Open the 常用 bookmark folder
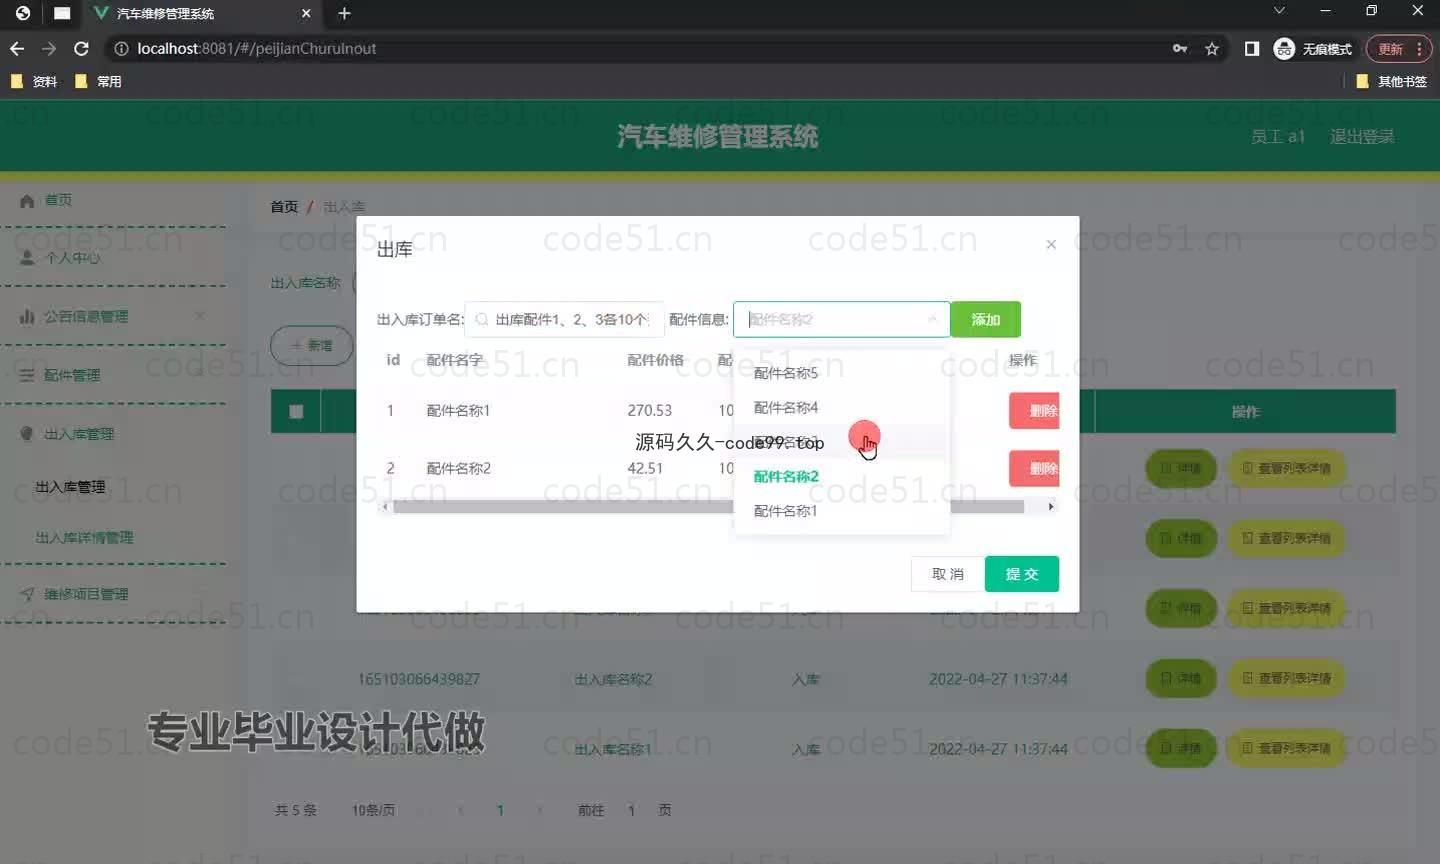1440x864 pixels. click(x=98, y=81)
